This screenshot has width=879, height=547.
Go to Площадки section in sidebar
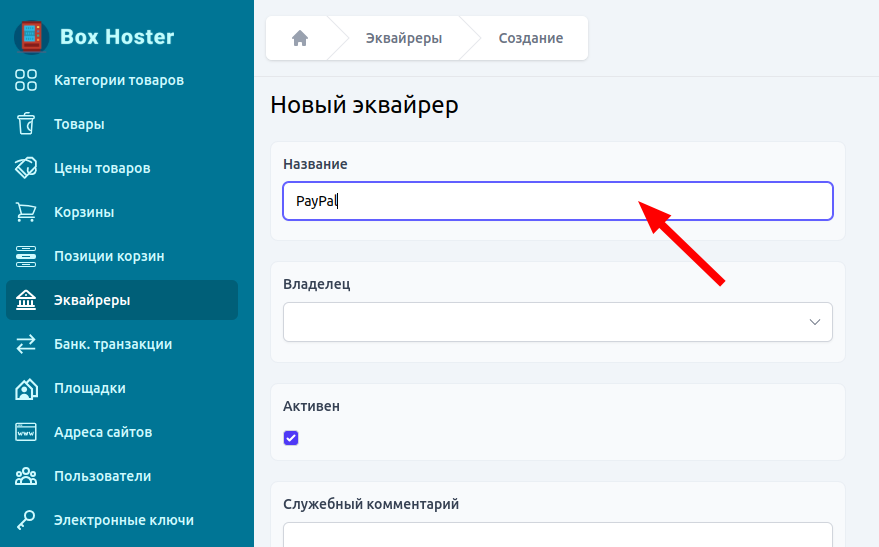tap(90, 388)
